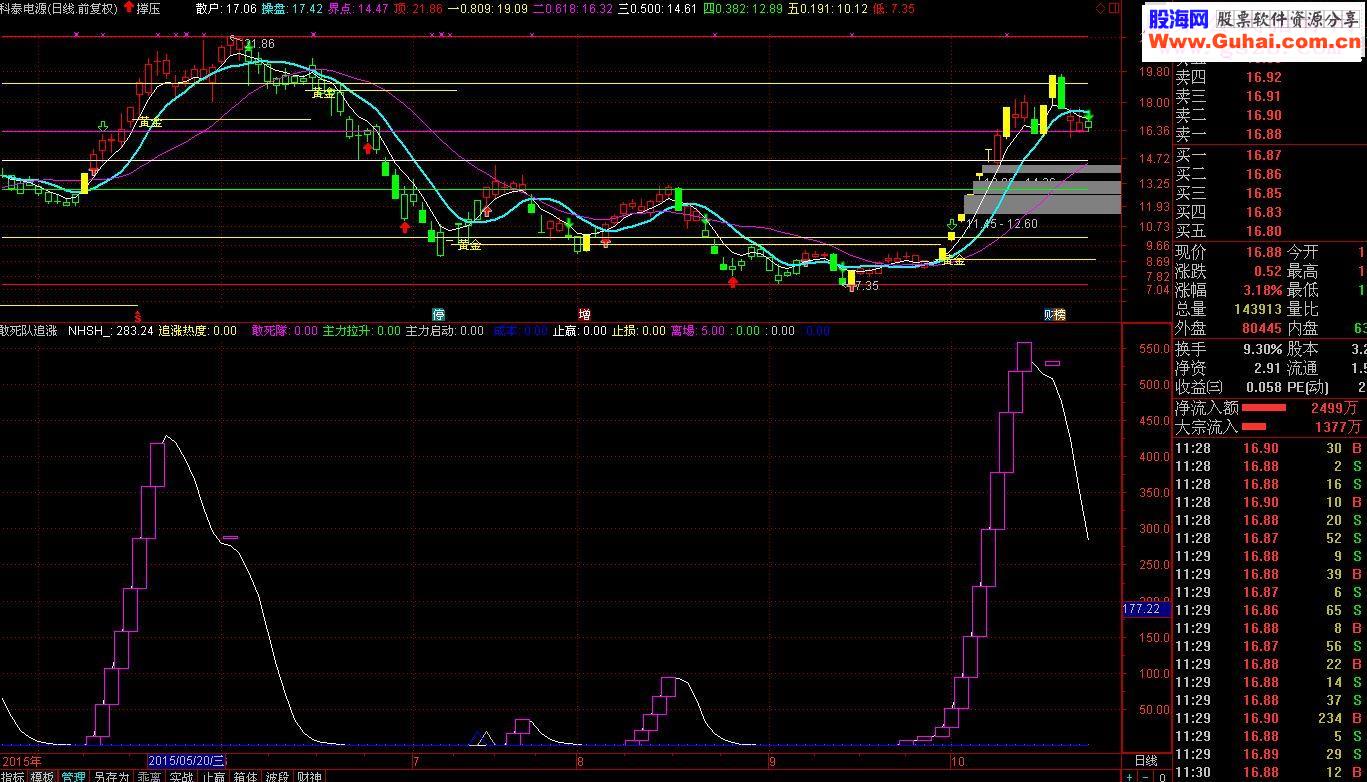This screenshot has width=1367, height=782.
Task: Click the 2015年 label on the time axis
Action: coord(21,761)
